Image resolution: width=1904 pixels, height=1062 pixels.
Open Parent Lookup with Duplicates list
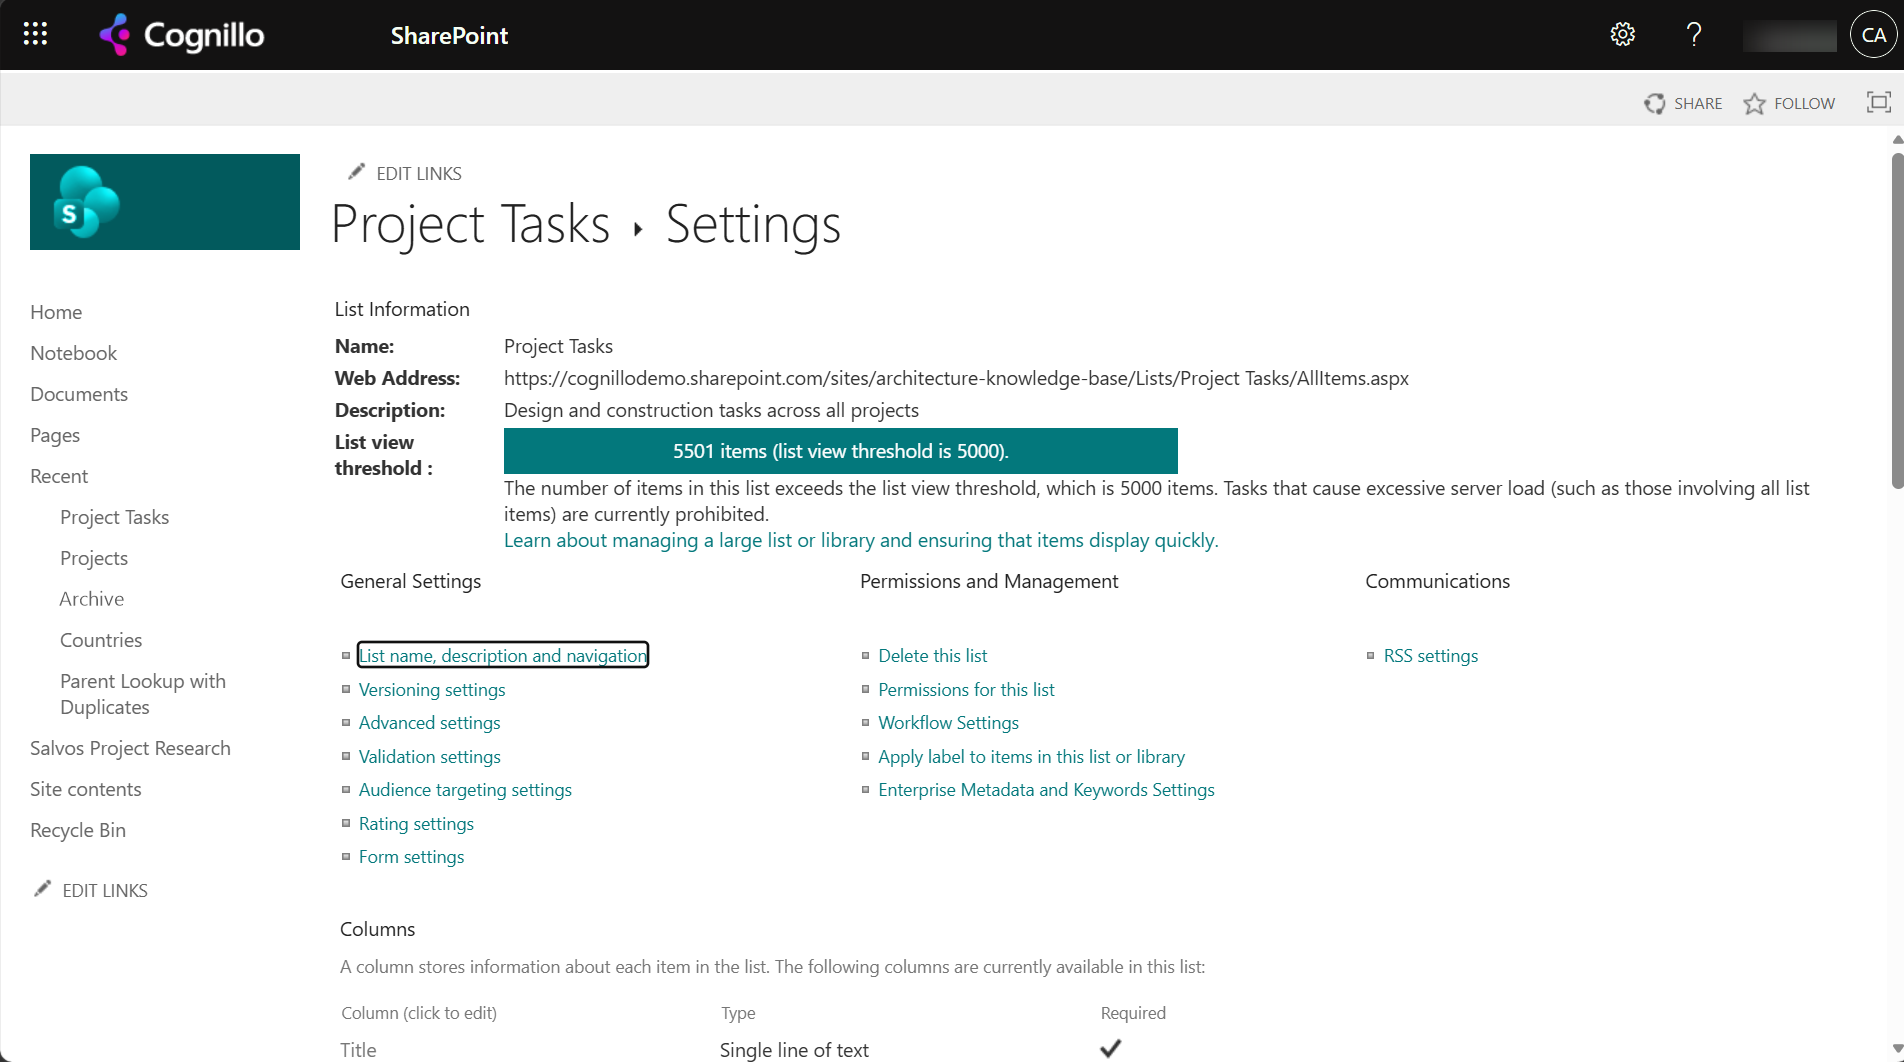pos(143,694)
